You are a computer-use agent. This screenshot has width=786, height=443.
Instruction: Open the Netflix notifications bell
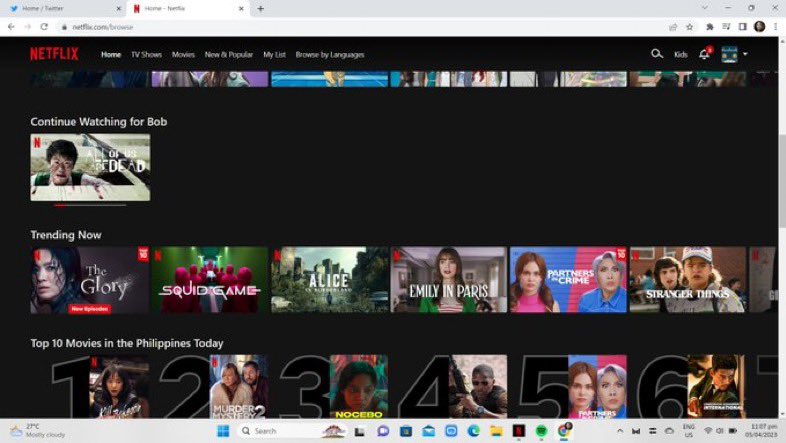(x=704, y=54)
